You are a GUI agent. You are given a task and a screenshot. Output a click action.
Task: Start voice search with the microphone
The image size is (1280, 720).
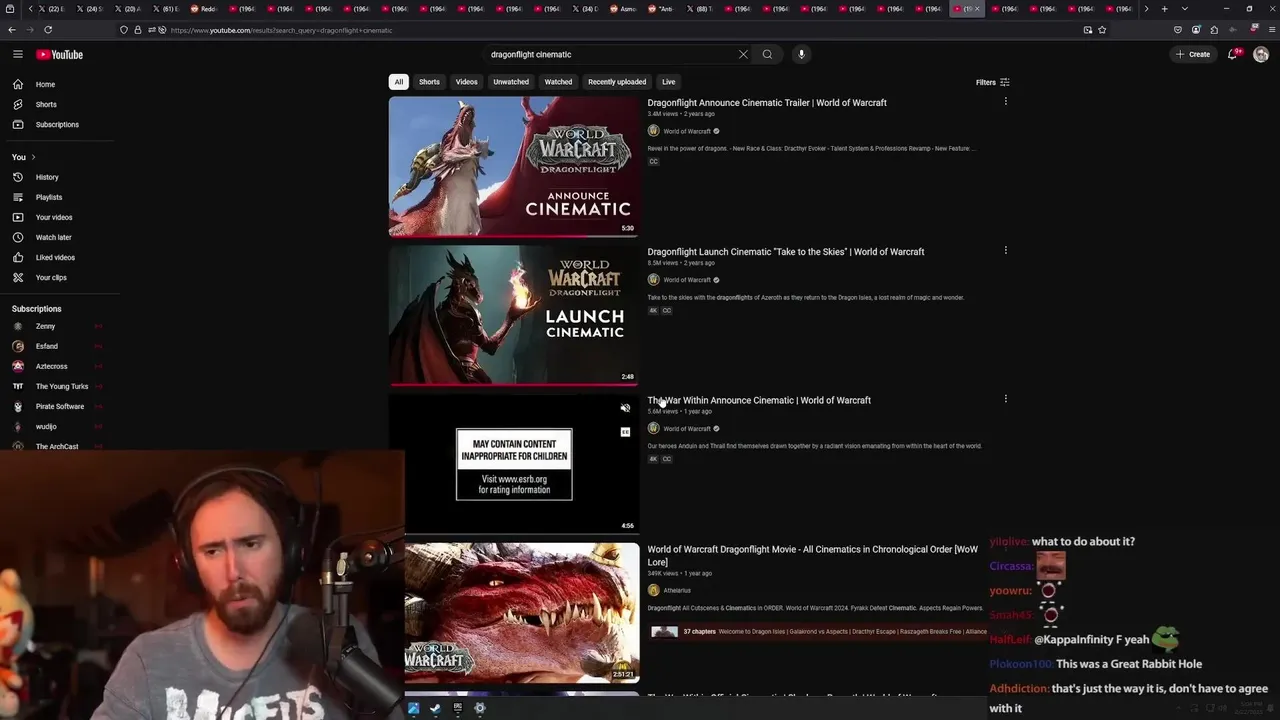click(801, 54)
